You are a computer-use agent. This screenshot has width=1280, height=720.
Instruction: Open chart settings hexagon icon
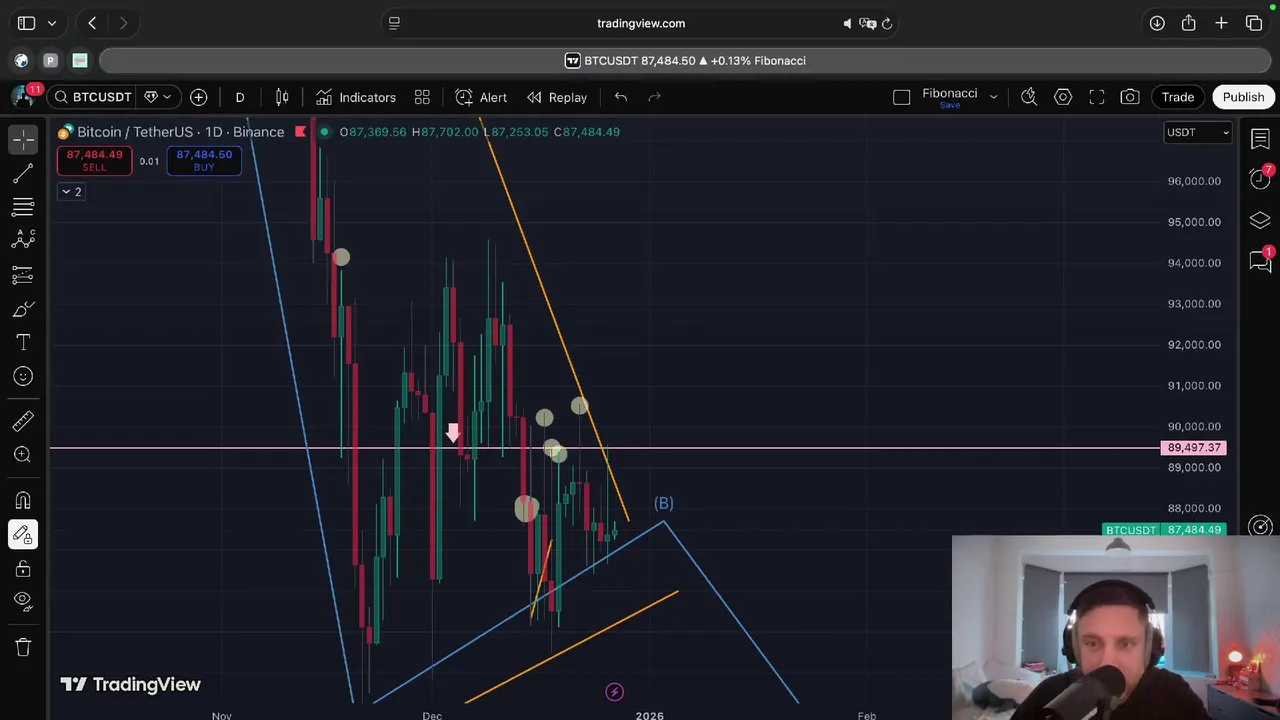click(x=1063, y=97)
